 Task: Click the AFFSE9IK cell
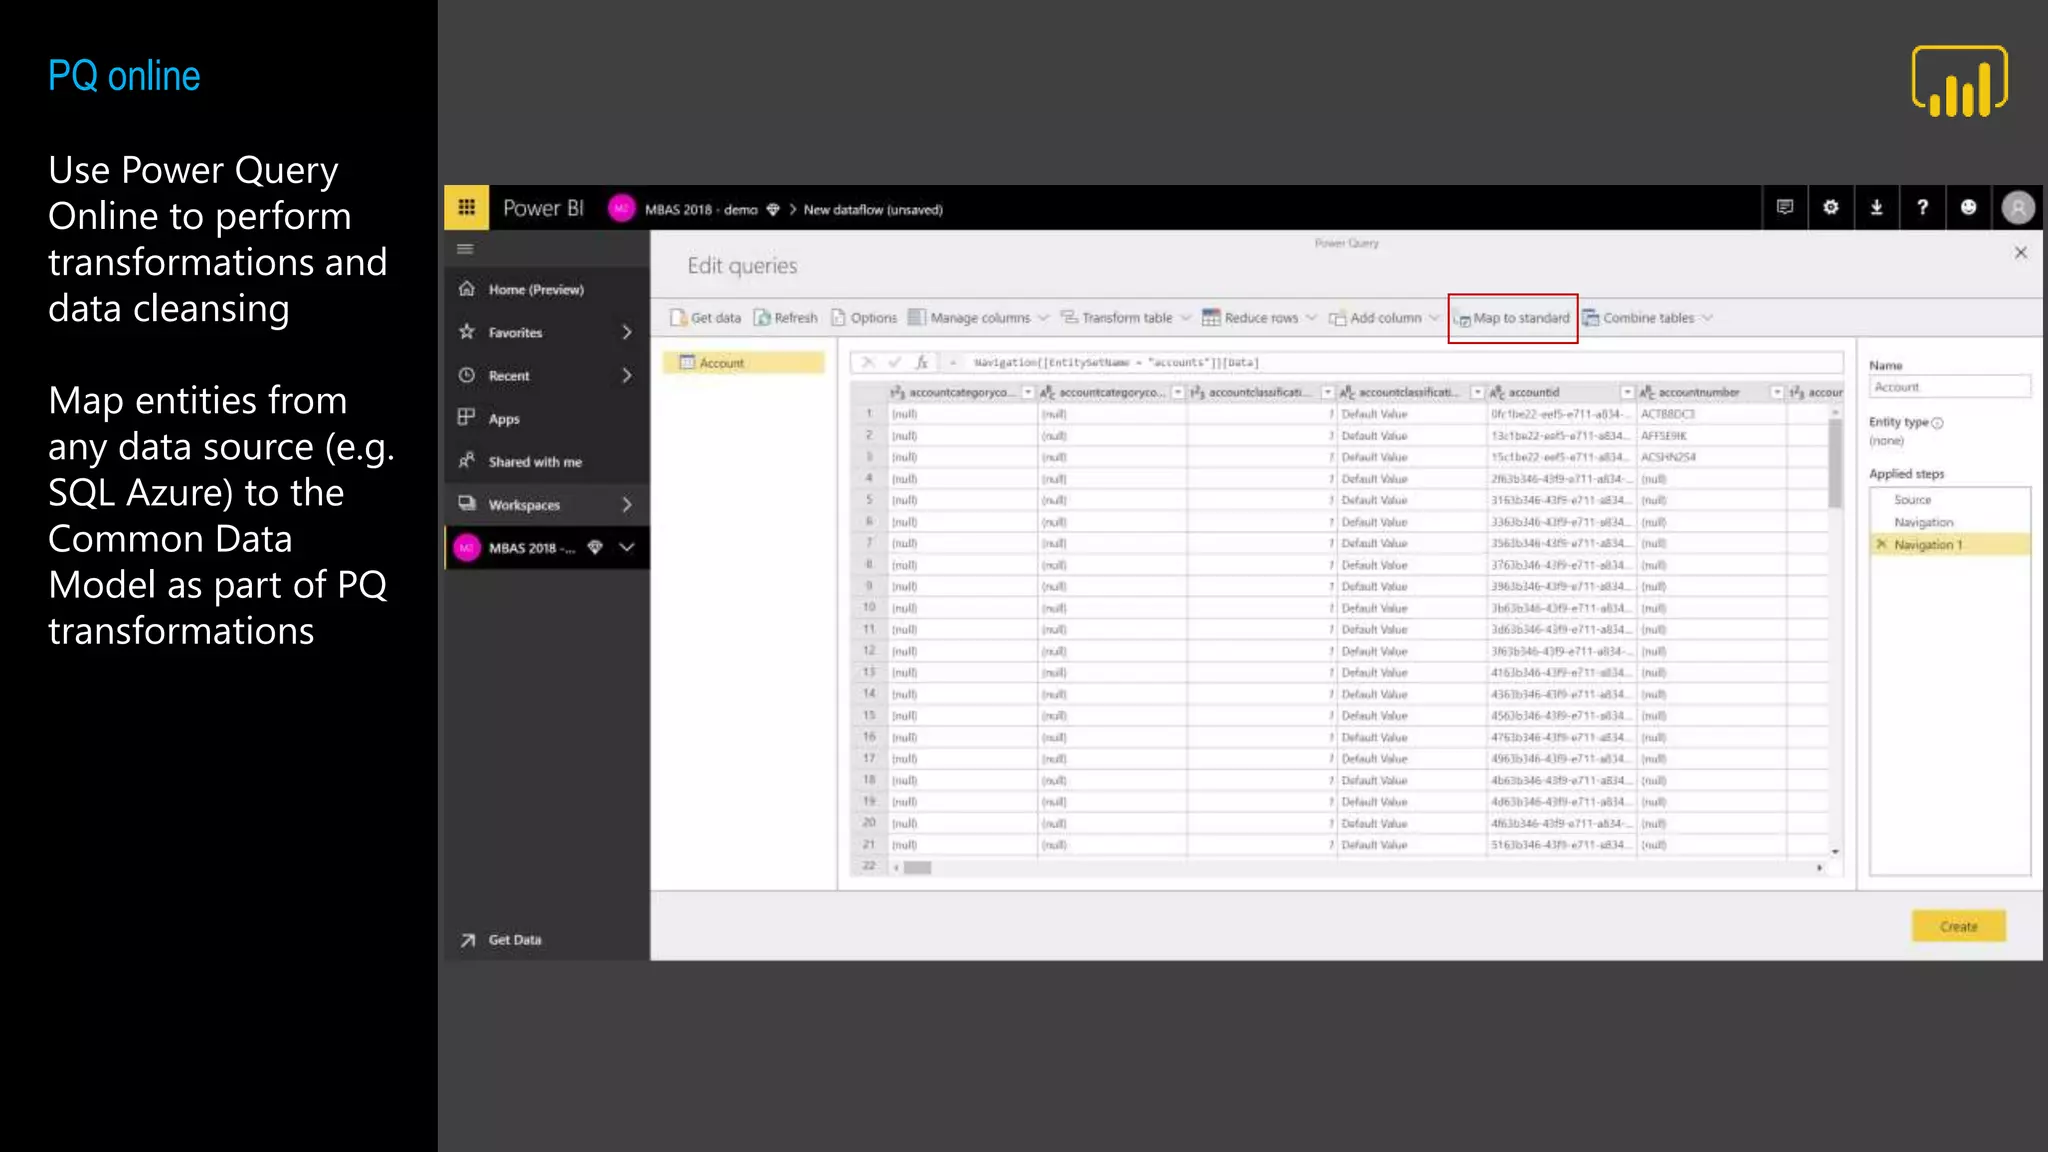click(x=1711, y=435)
